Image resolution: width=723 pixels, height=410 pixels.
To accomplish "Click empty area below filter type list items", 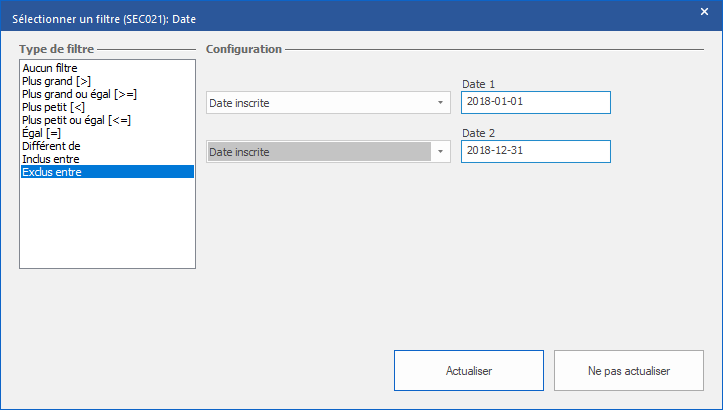I will click(107, 225).
